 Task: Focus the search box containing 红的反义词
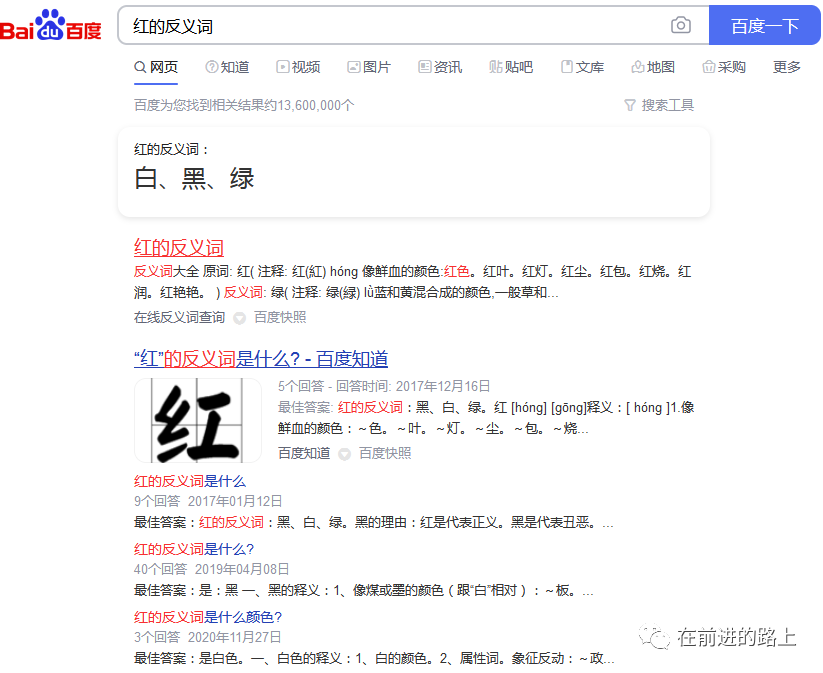coord(394,25)
